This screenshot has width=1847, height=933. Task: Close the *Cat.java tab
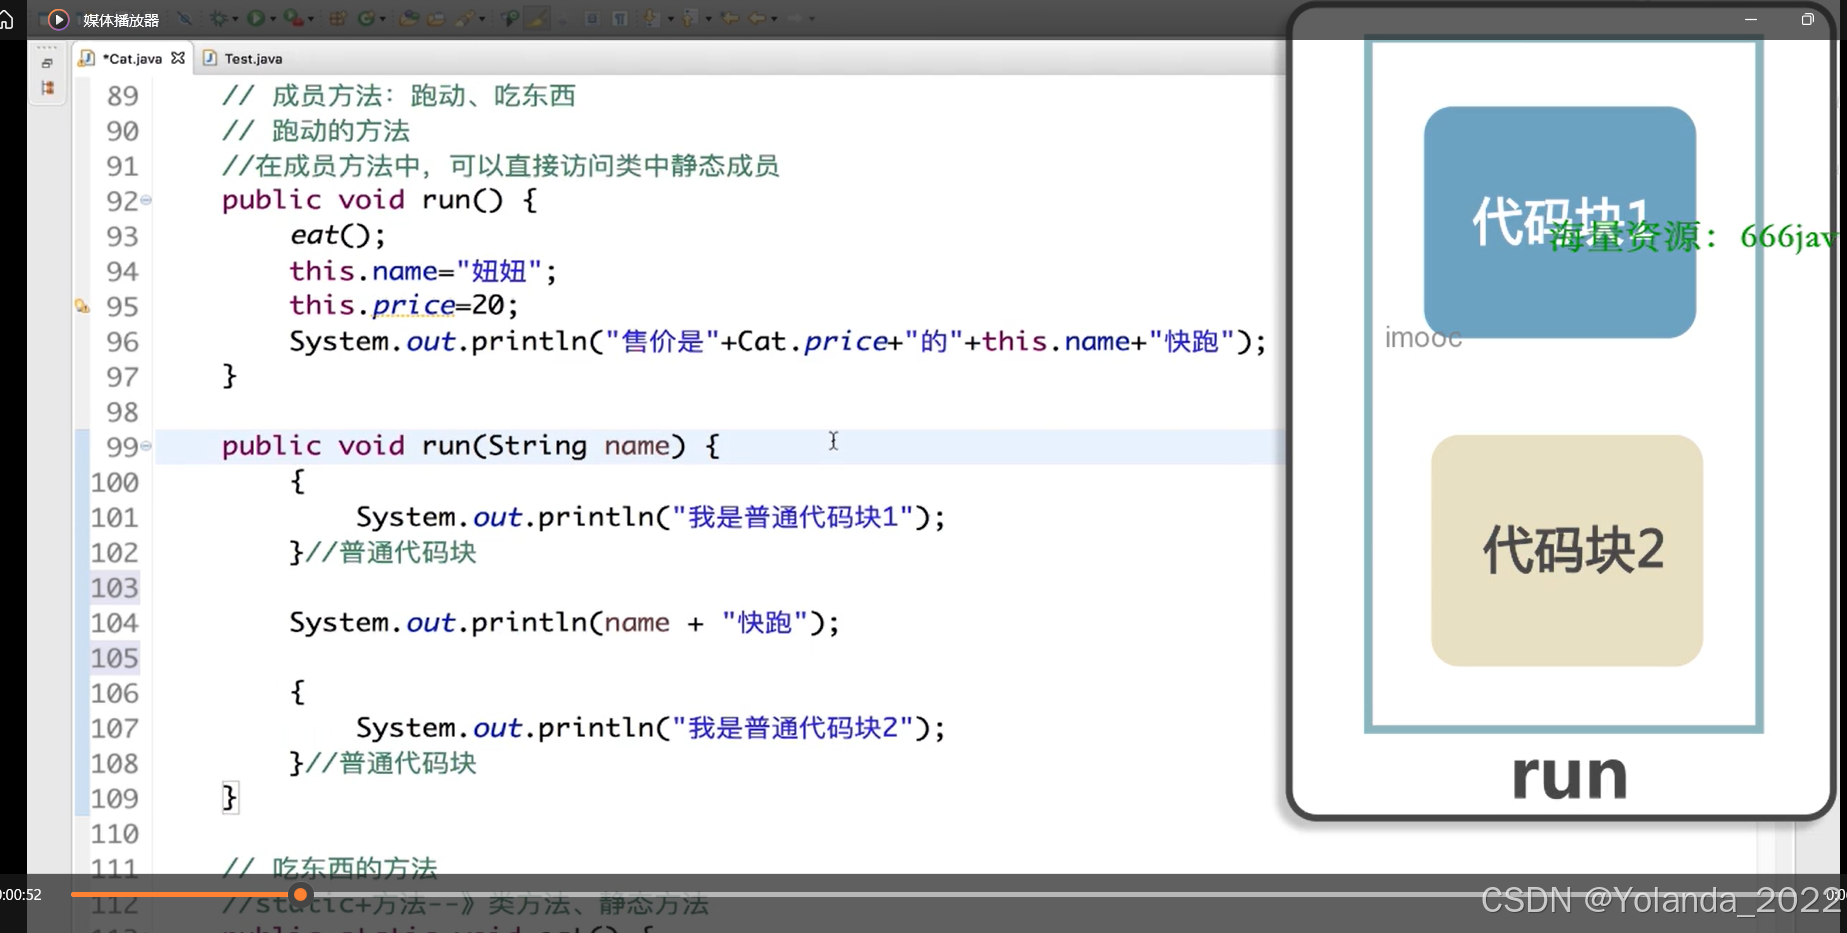[x=178, y=58]
